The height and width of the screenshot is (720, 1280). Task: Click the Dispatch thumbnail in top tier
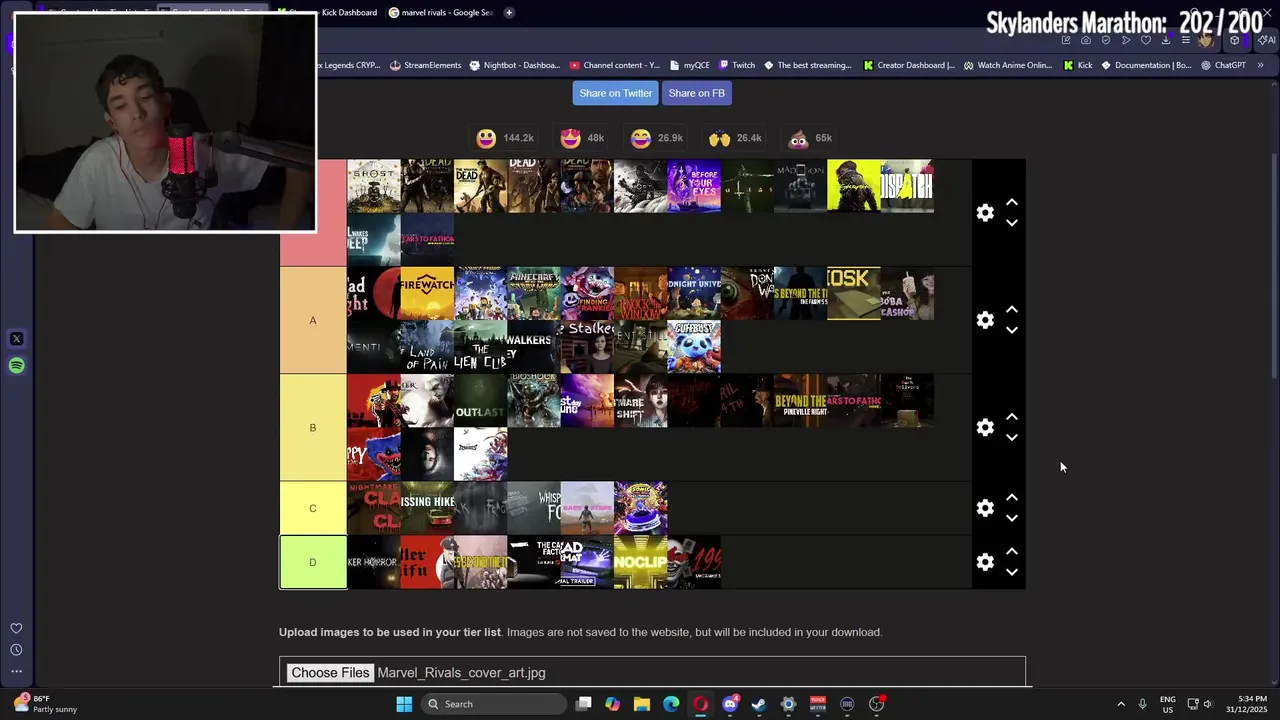coord(907,186)
